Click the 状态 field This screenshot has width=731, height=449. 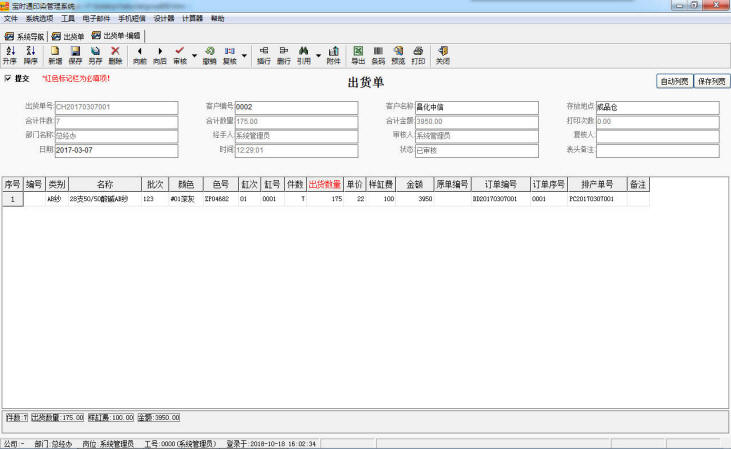point(477,151)
